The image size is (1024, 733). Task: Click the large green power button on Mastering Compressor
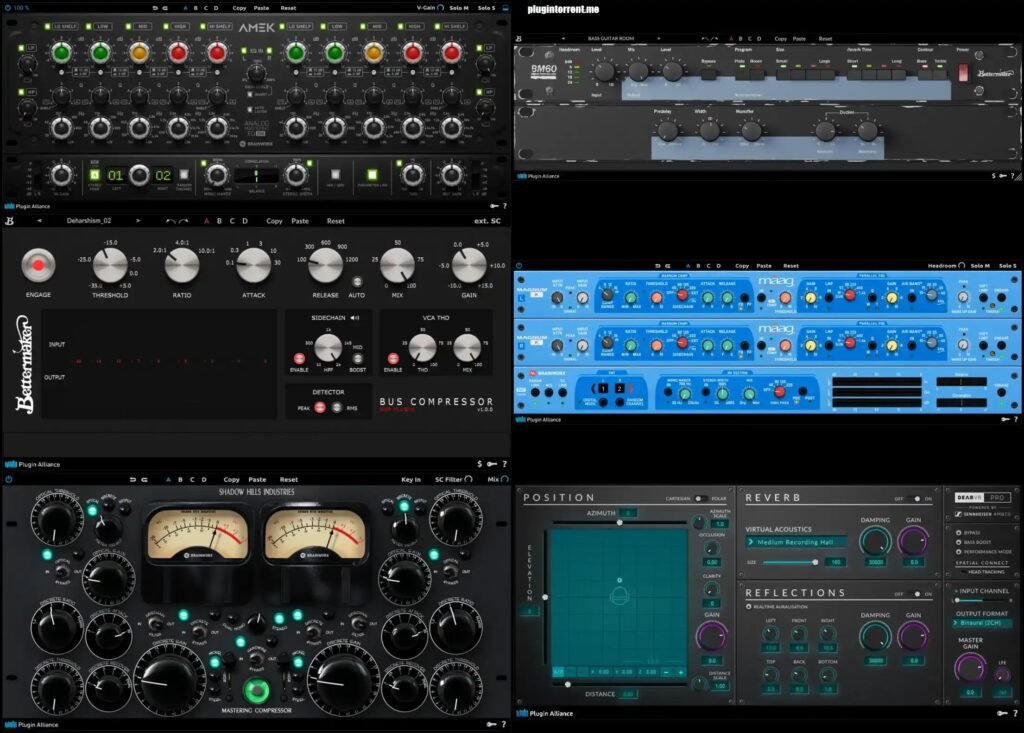[x=256, y=690]
